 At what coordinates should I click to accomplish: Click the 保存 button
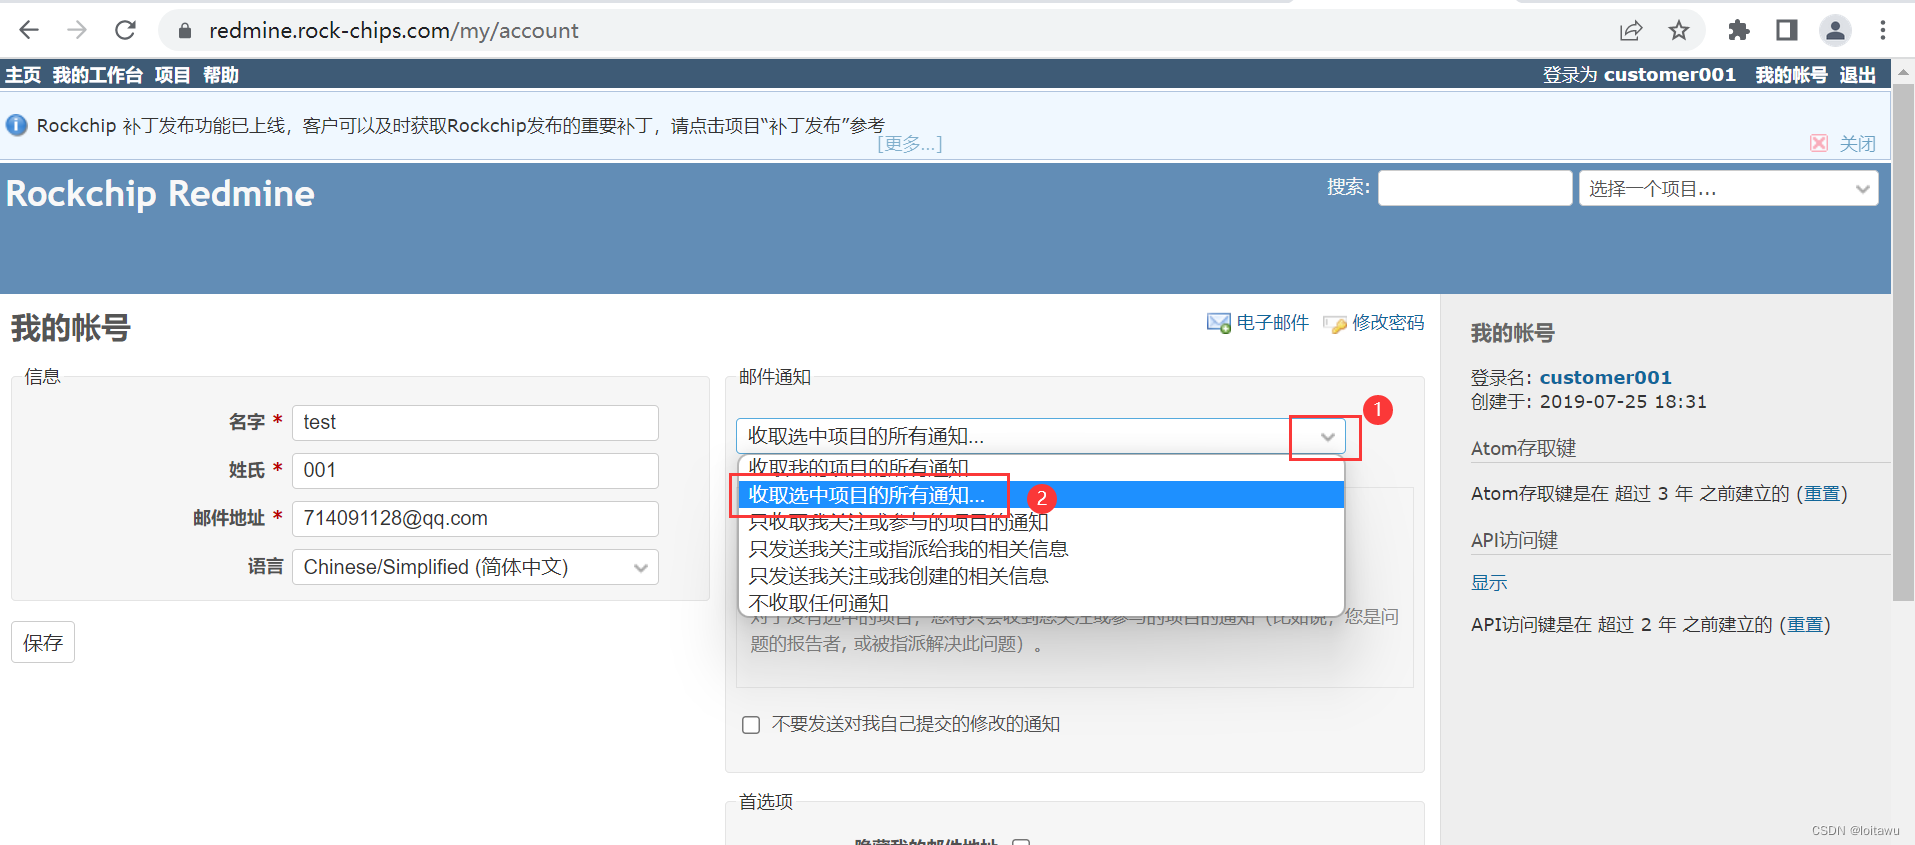(x=43, y=642)
